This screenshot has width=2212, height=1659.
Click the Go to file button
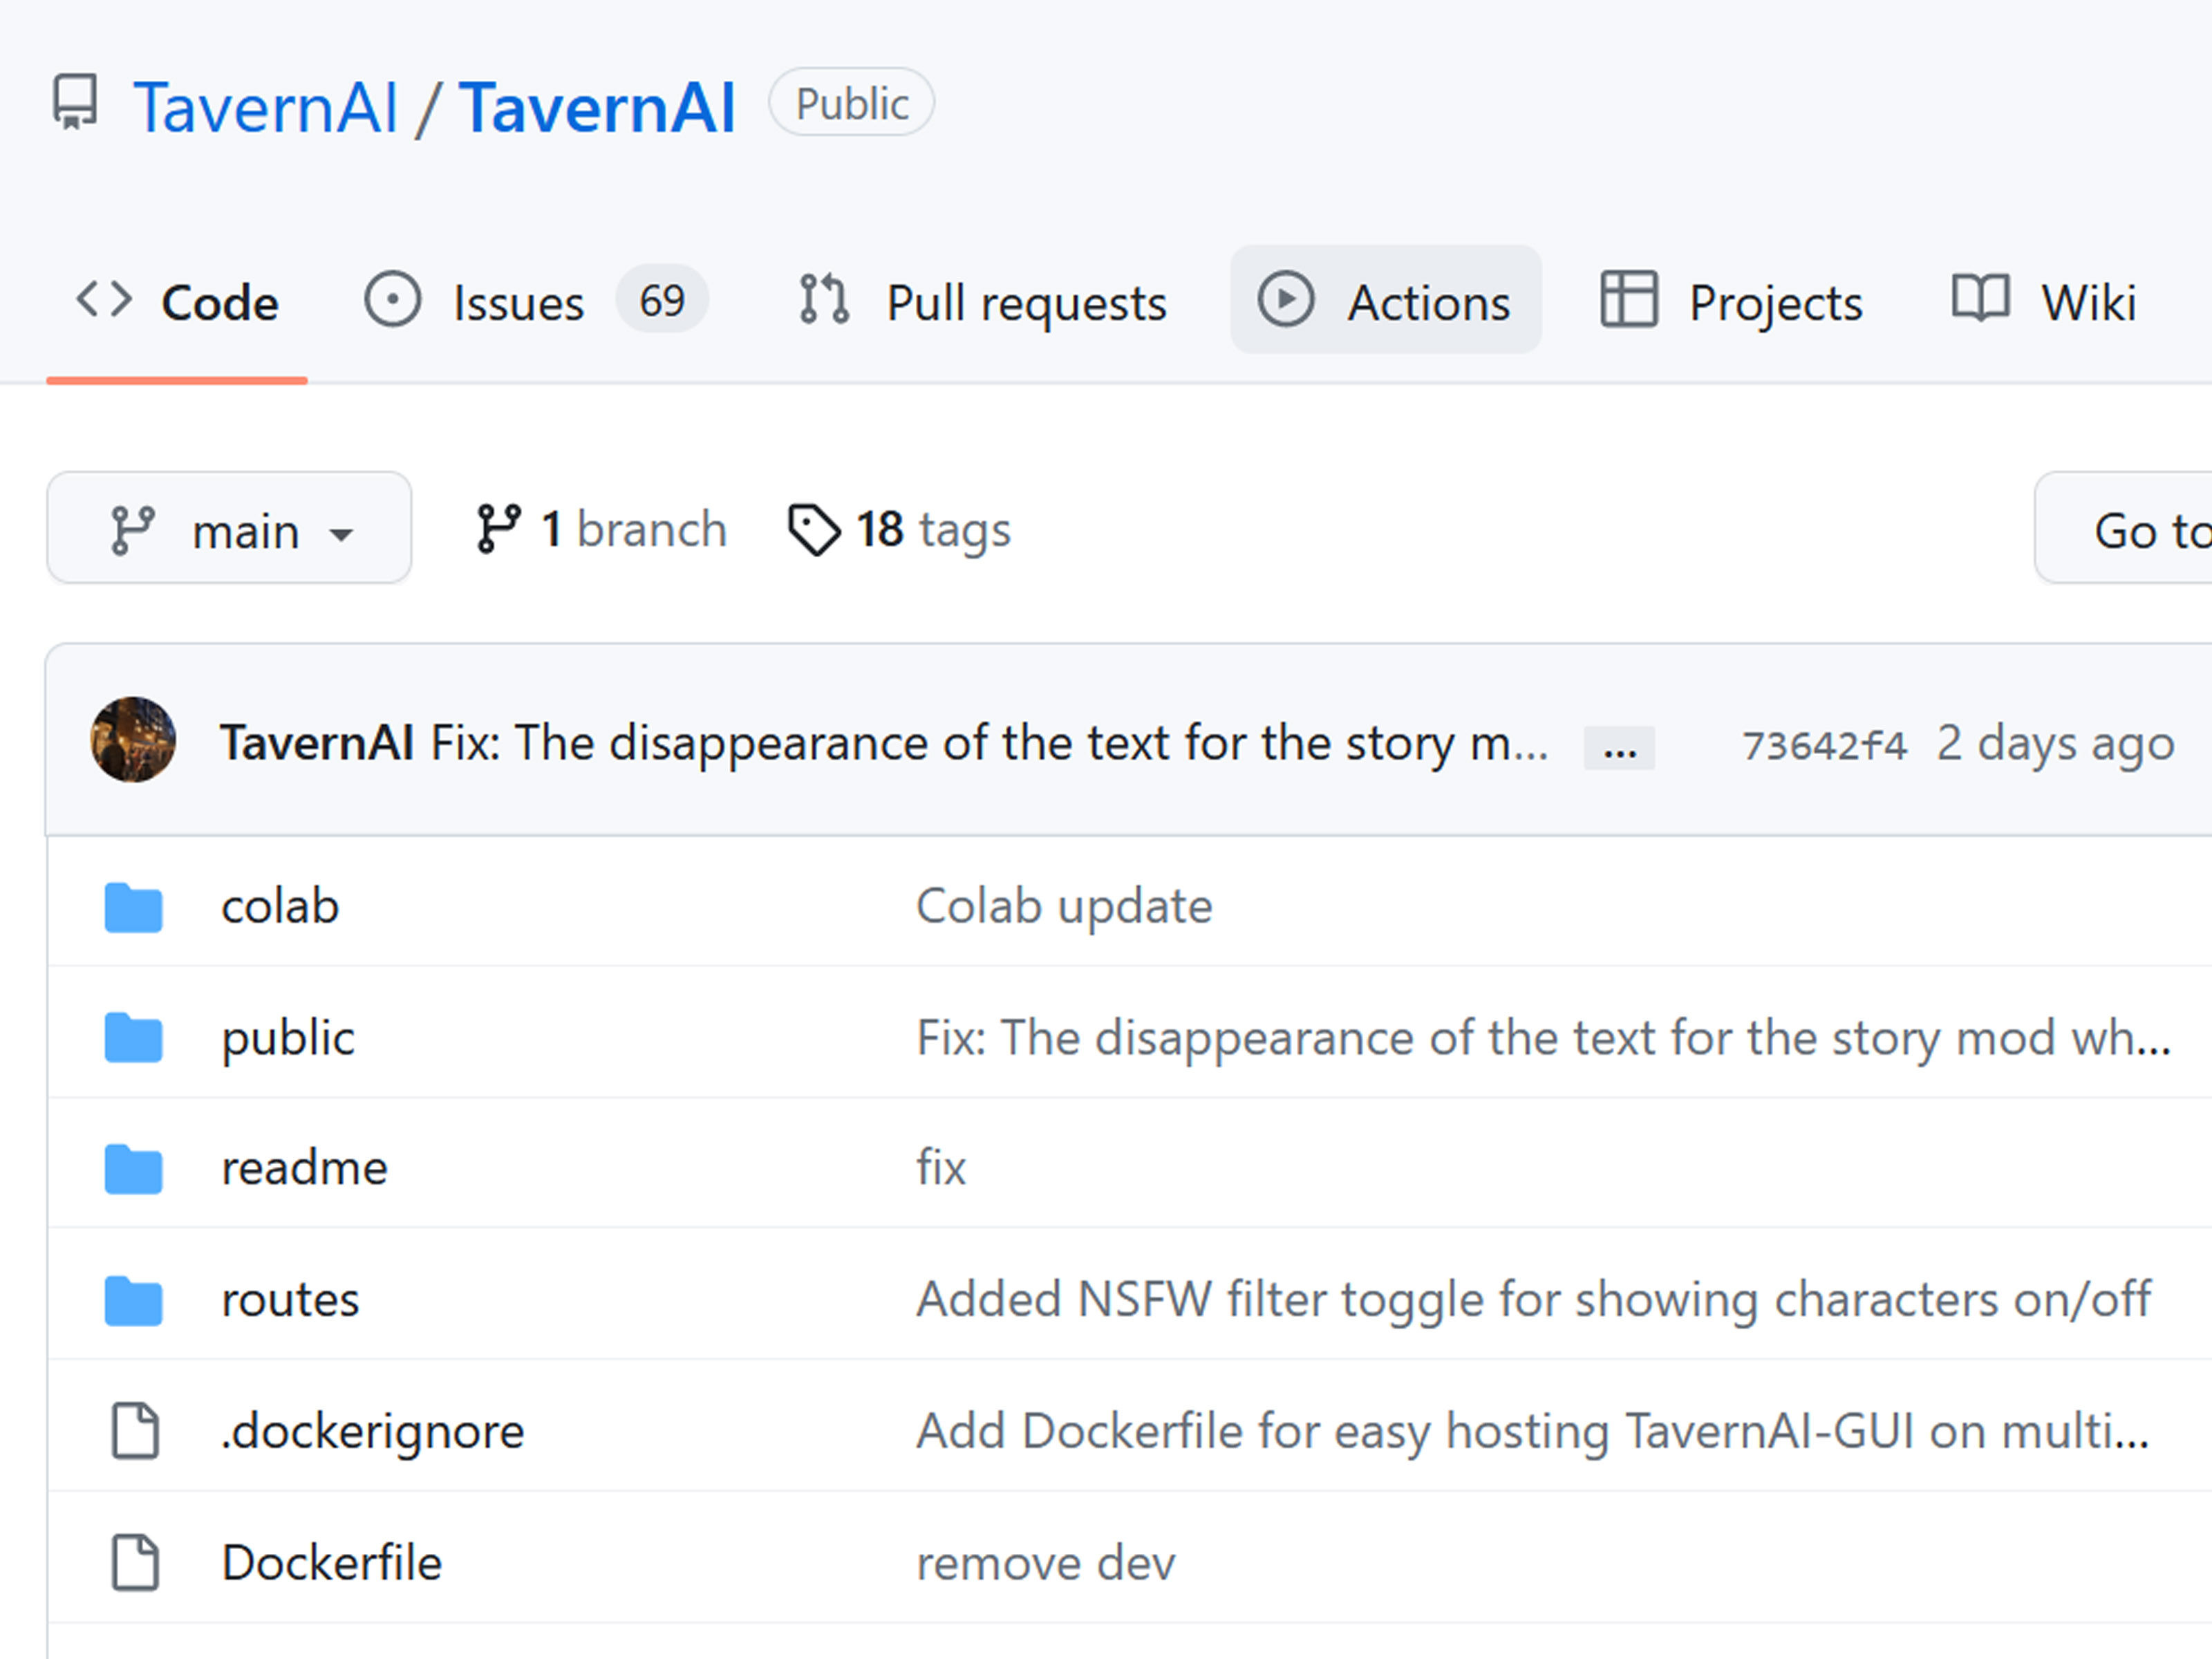point(2123,528)
